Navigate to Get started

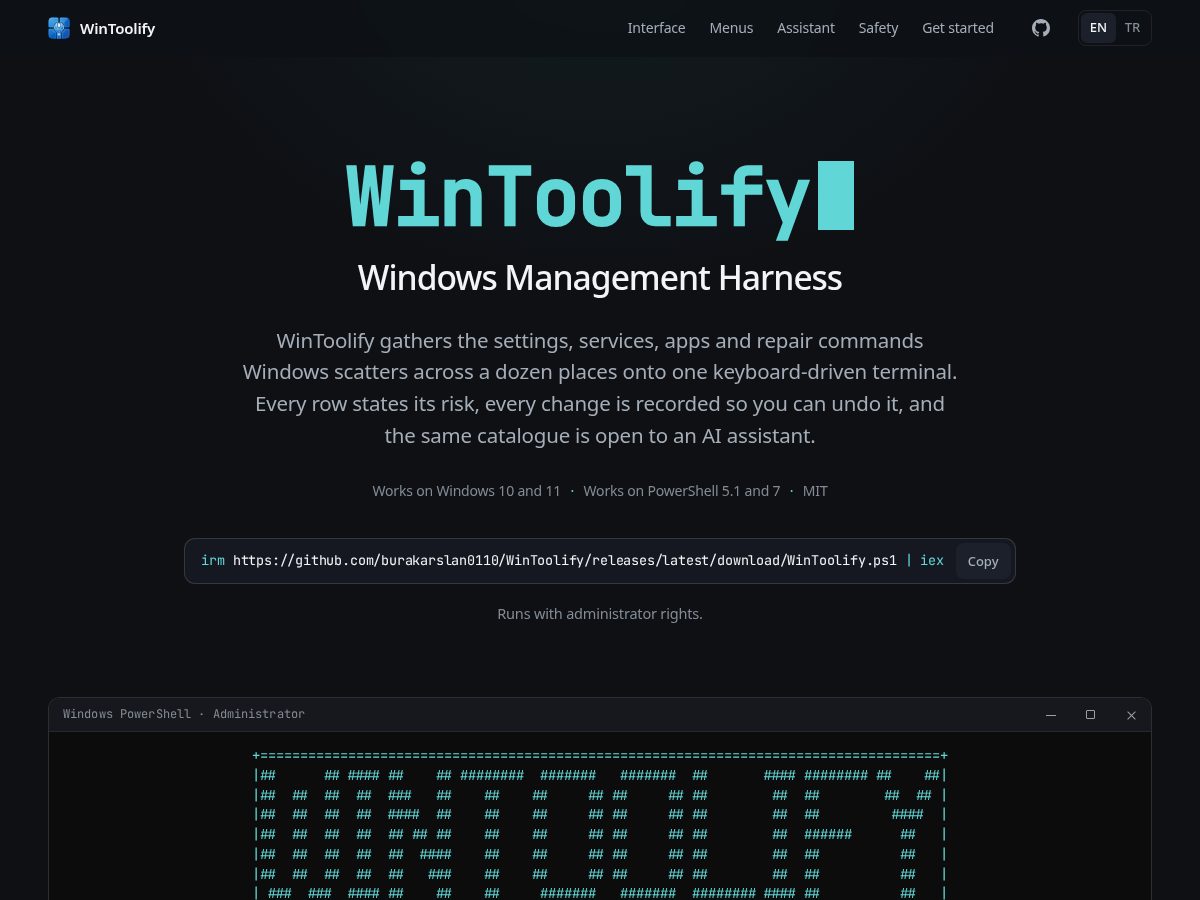tap(958, 28)
